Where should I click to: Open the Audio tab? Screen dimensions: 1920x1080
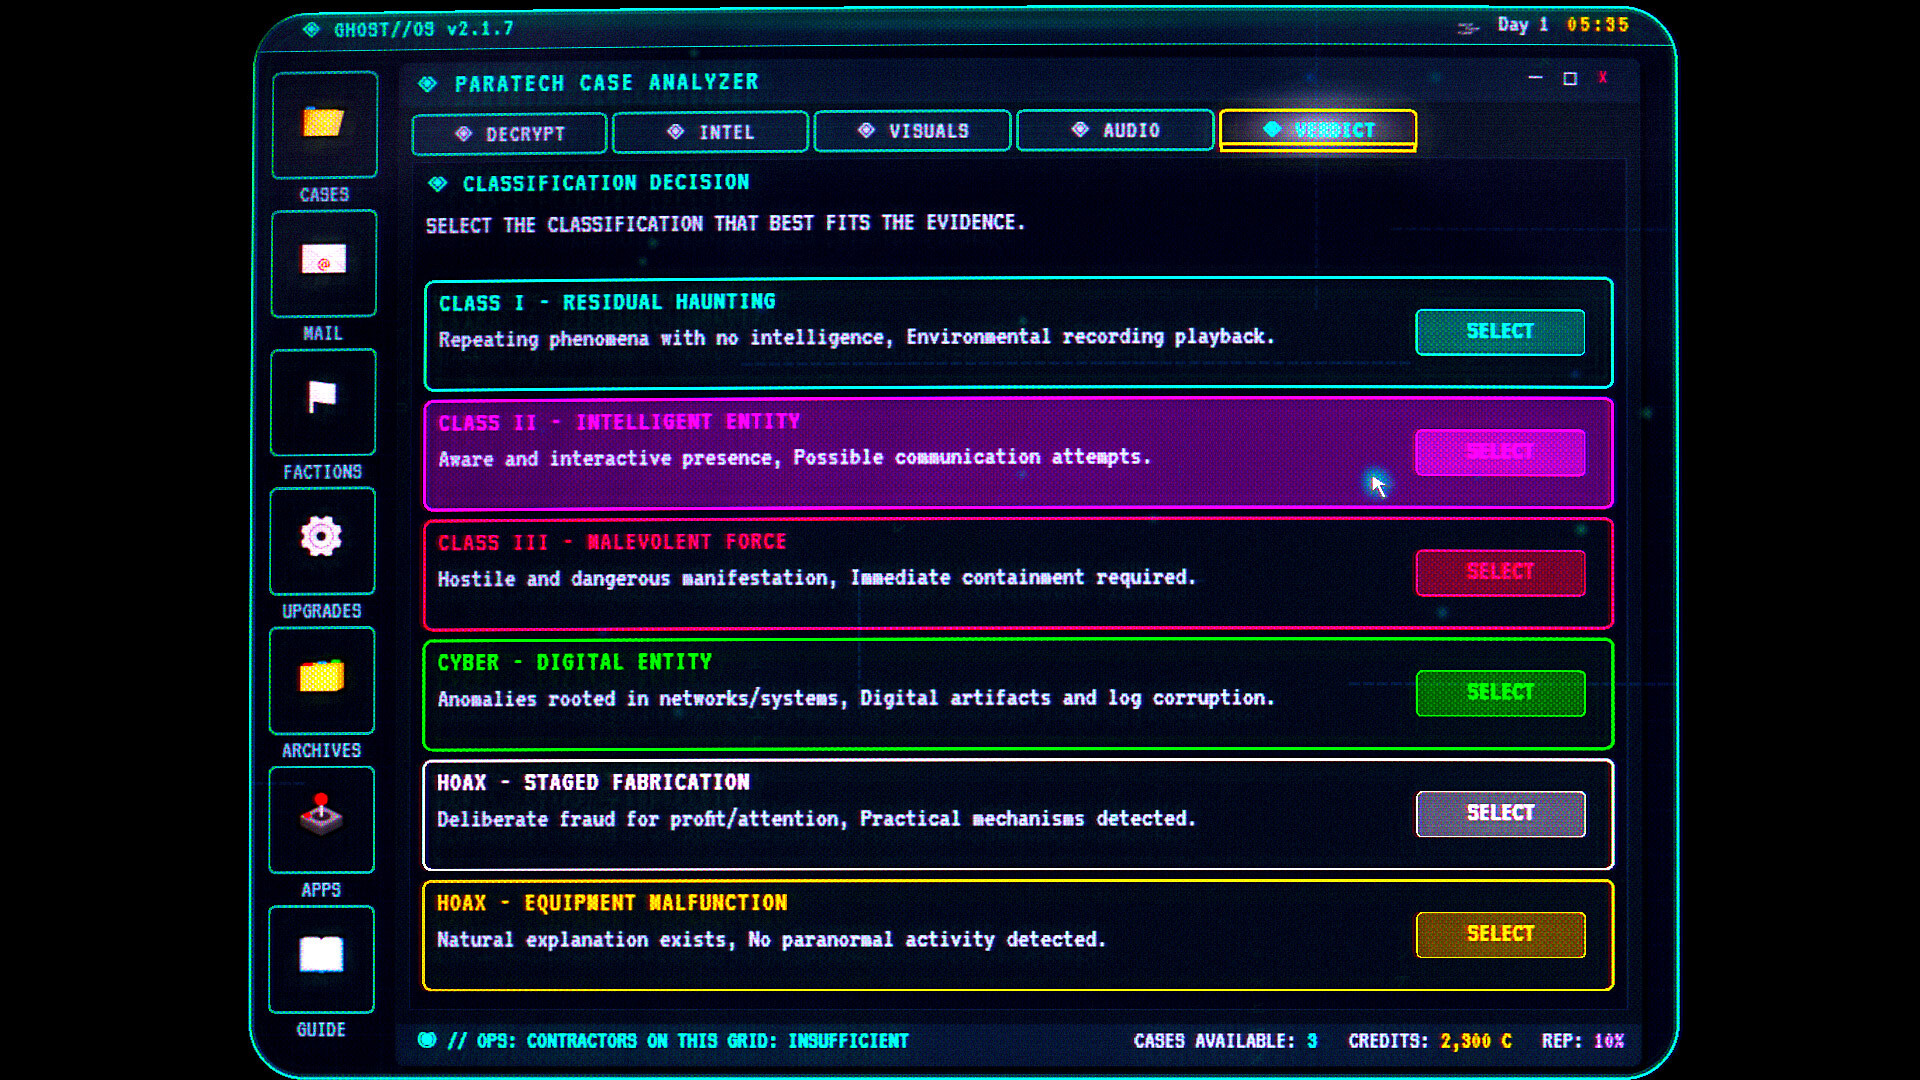point(1114,130)
